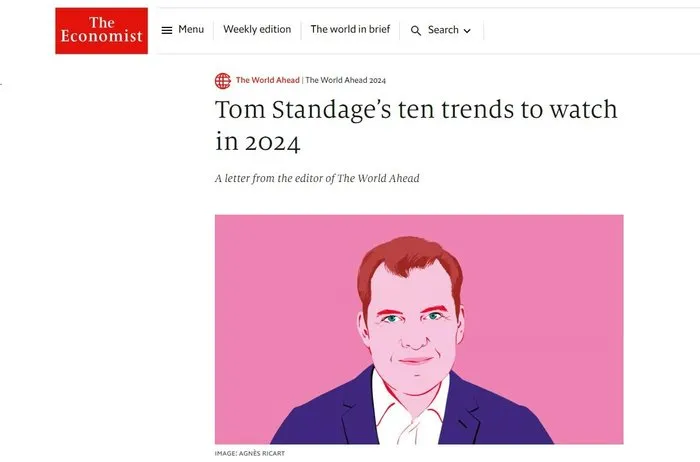Click the 'IMAGE: AGNÈS RICART' credit

pyautogui.click(x=252, y=454)
